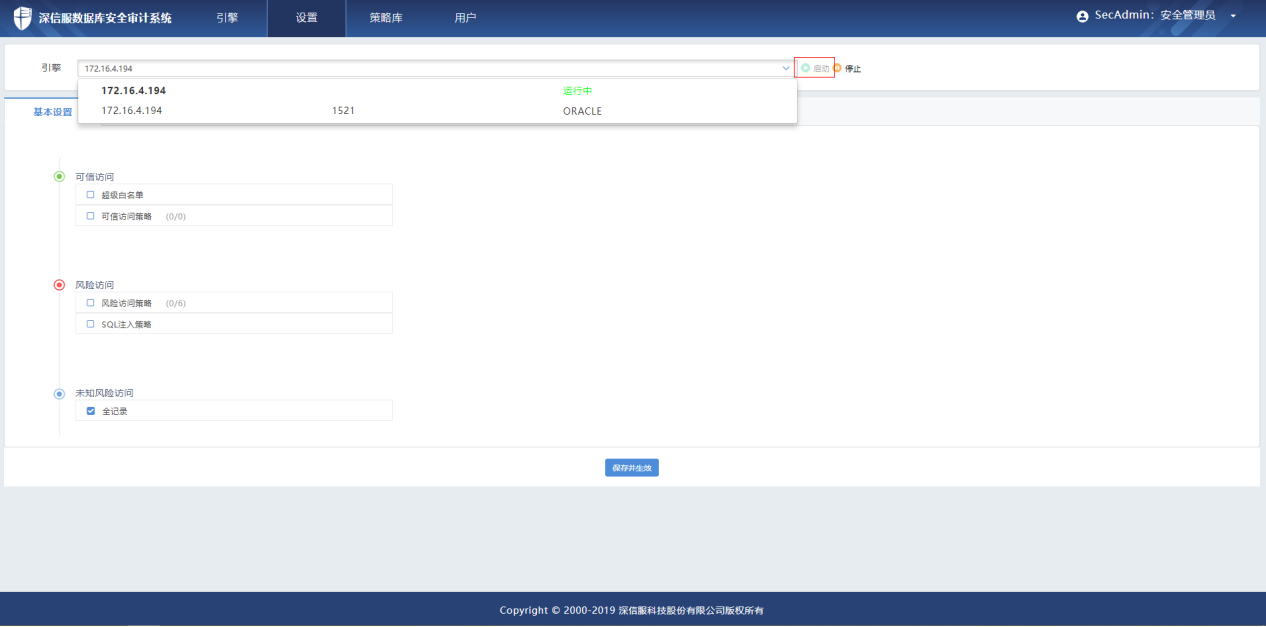Open the 用户 navigation item
The image size is (1266, 627).
click(465, 18)
